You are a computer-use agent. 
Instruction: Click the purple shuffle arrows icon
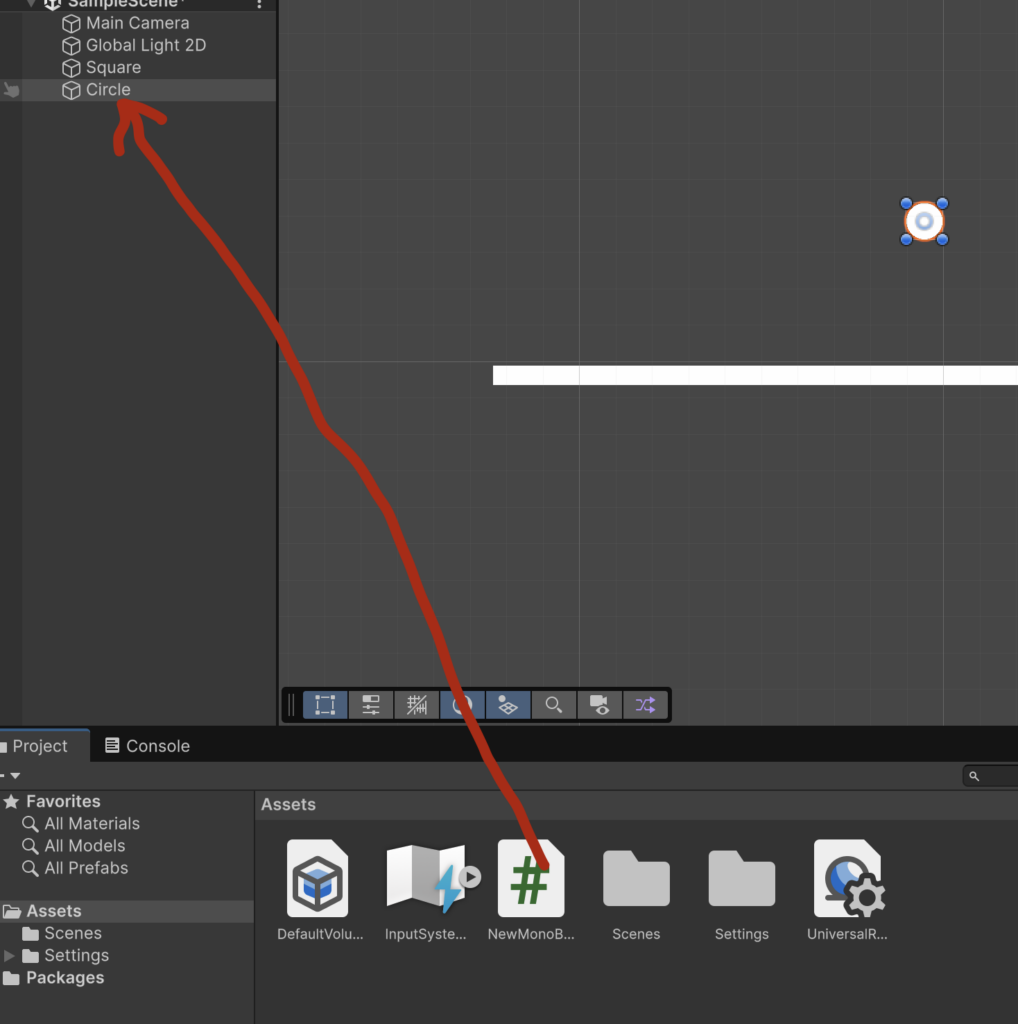[x=645, y=705]
